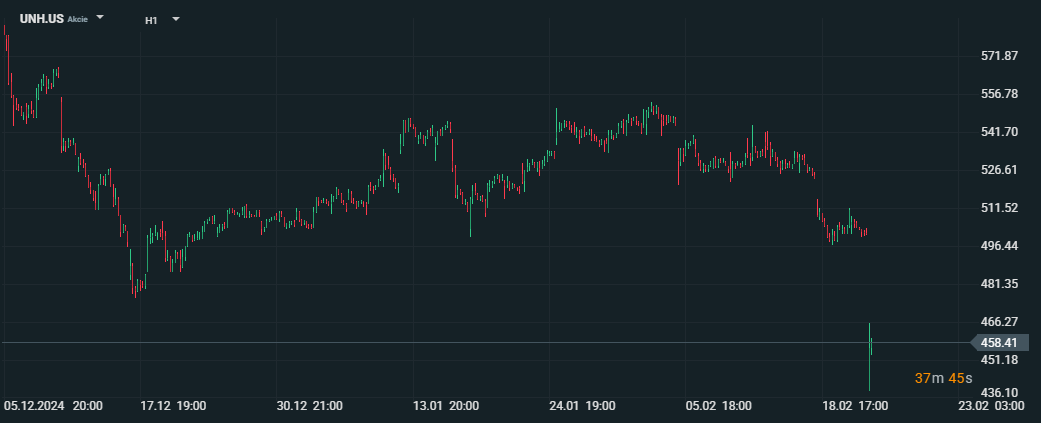Click the H1 interval label
The height and width of the screenshot is (423, 1041).
[151, 19]
